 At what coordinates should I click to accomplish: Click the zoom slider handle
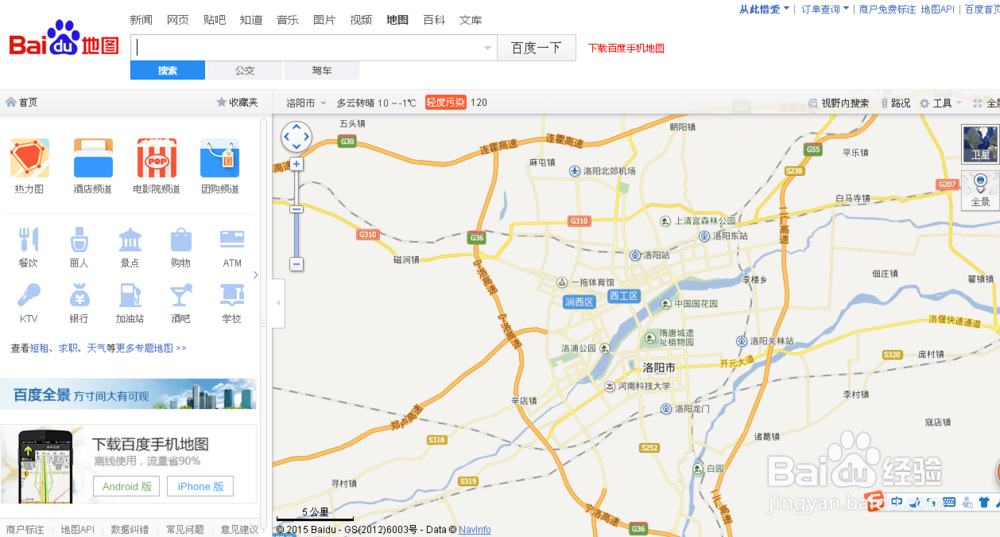[x=297, y=209]
